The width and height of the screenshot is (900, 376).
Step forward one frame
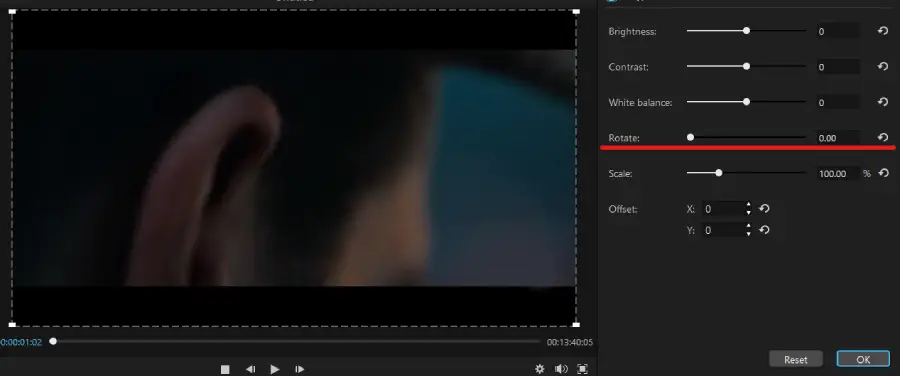[x=300, y=369]
